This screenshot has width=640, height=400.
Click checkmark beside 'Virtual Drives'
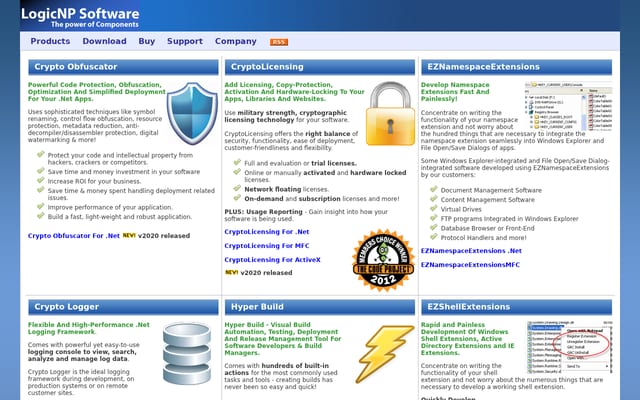pyautogui.click(x=433, y=209)
